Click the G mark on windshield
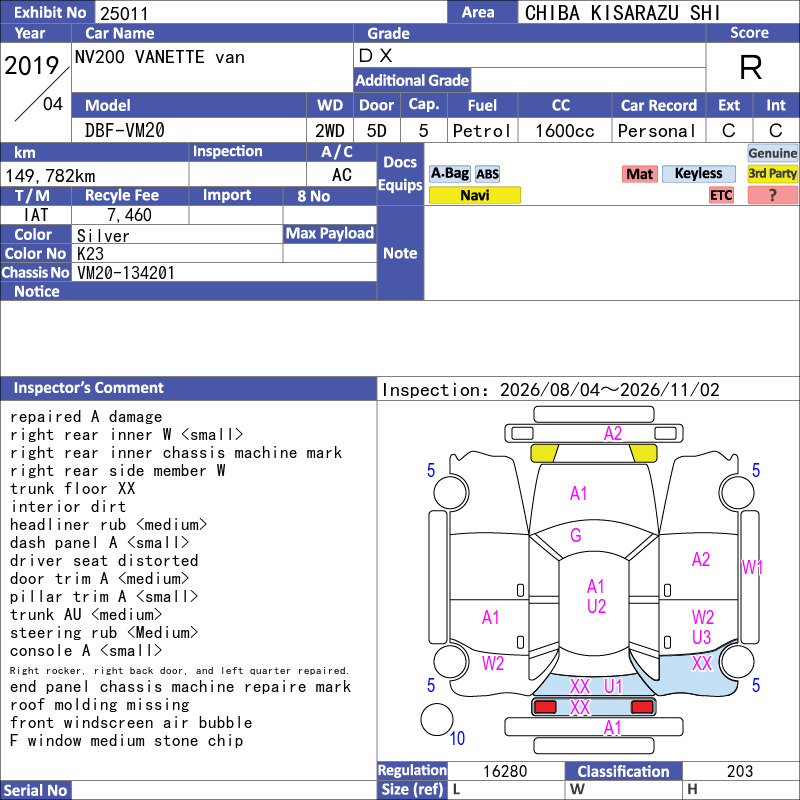The image size is (800, 800). tap(576, 535)
